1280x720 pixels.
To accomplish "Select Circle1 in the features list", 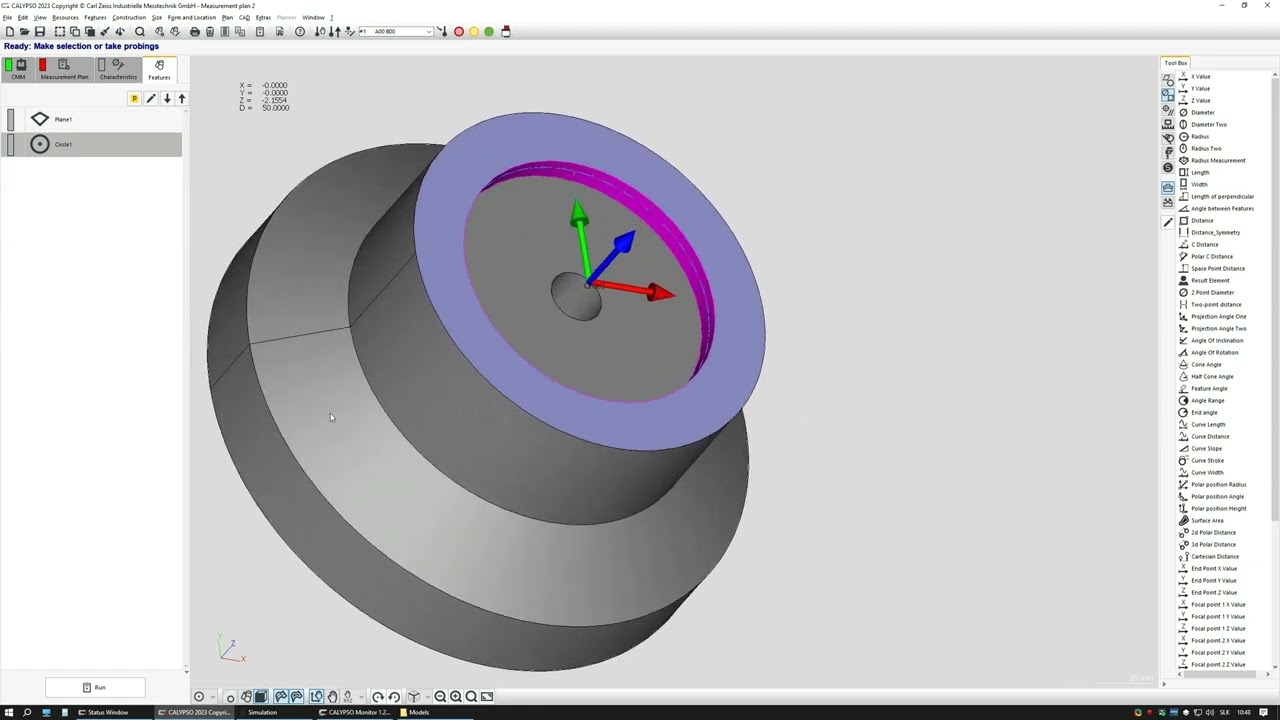I will [93, 144].
